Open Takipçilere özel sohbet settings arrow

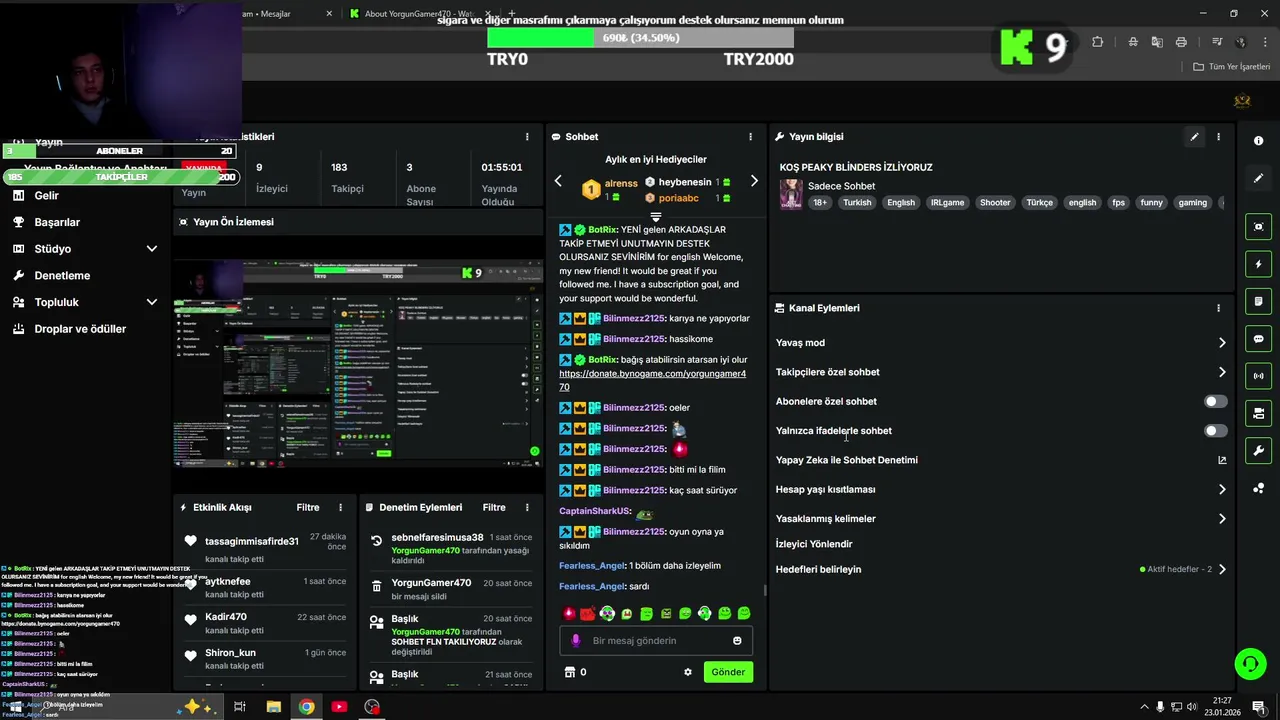(1222, 372)
